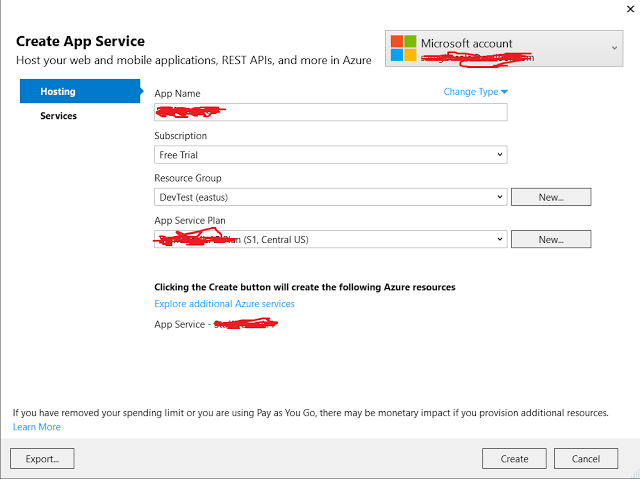Click the 'Resource Group' field label
The image size is (640, 479).
[188, 178]
